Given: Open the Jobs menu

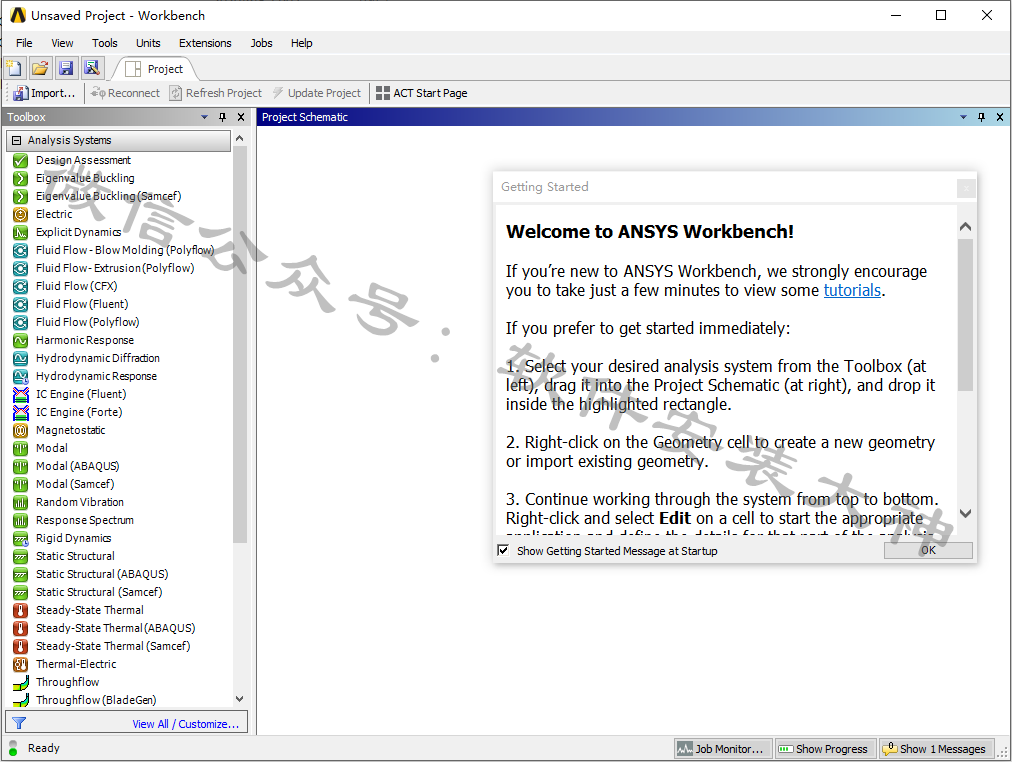Looking at the screenshot, I should click(261, 43).
